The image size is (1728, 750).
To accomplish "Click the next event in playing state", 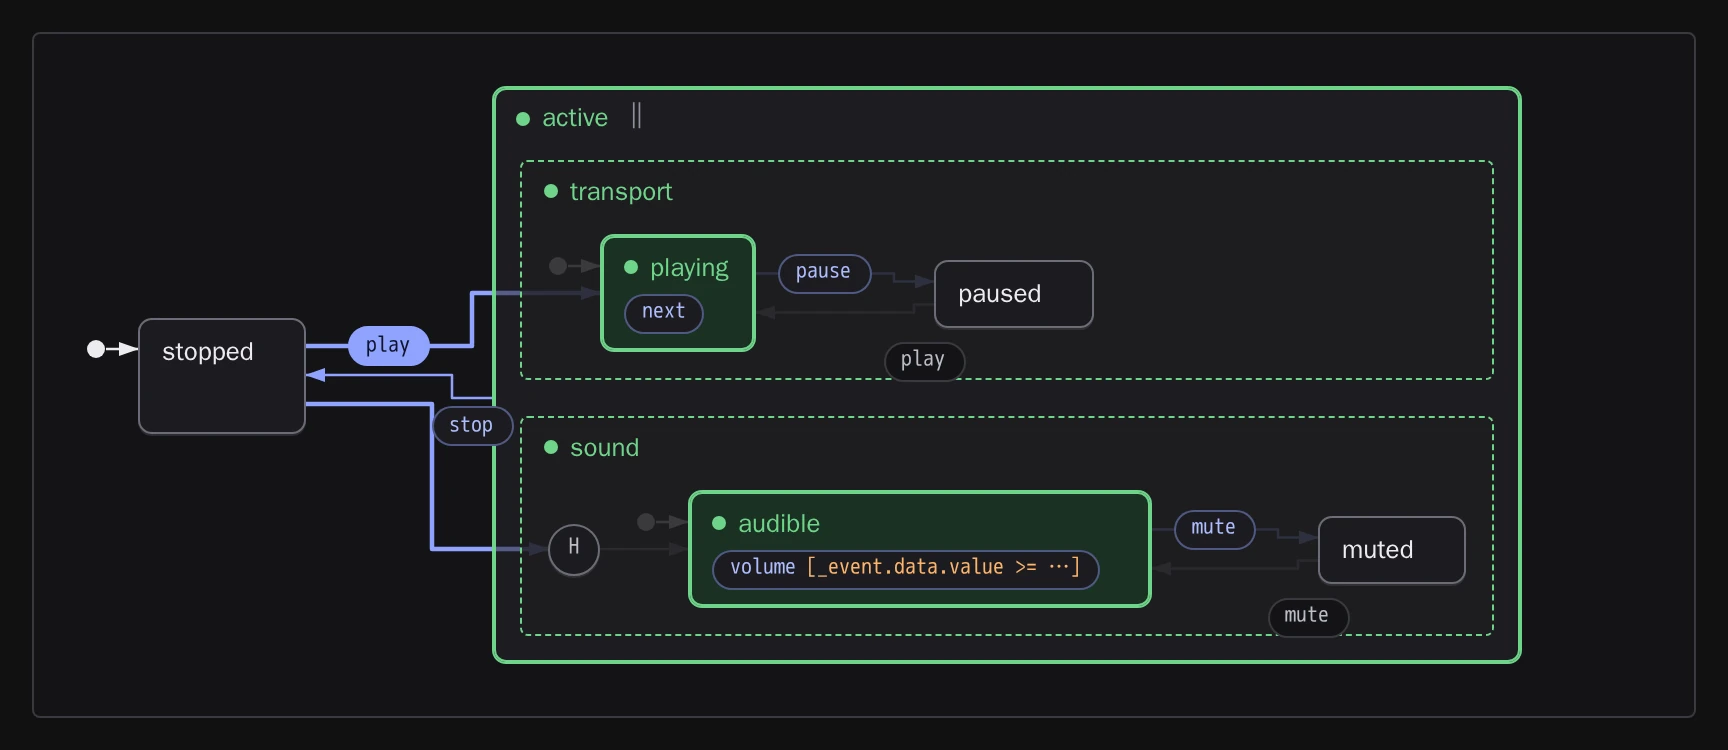I will (664, 312).
